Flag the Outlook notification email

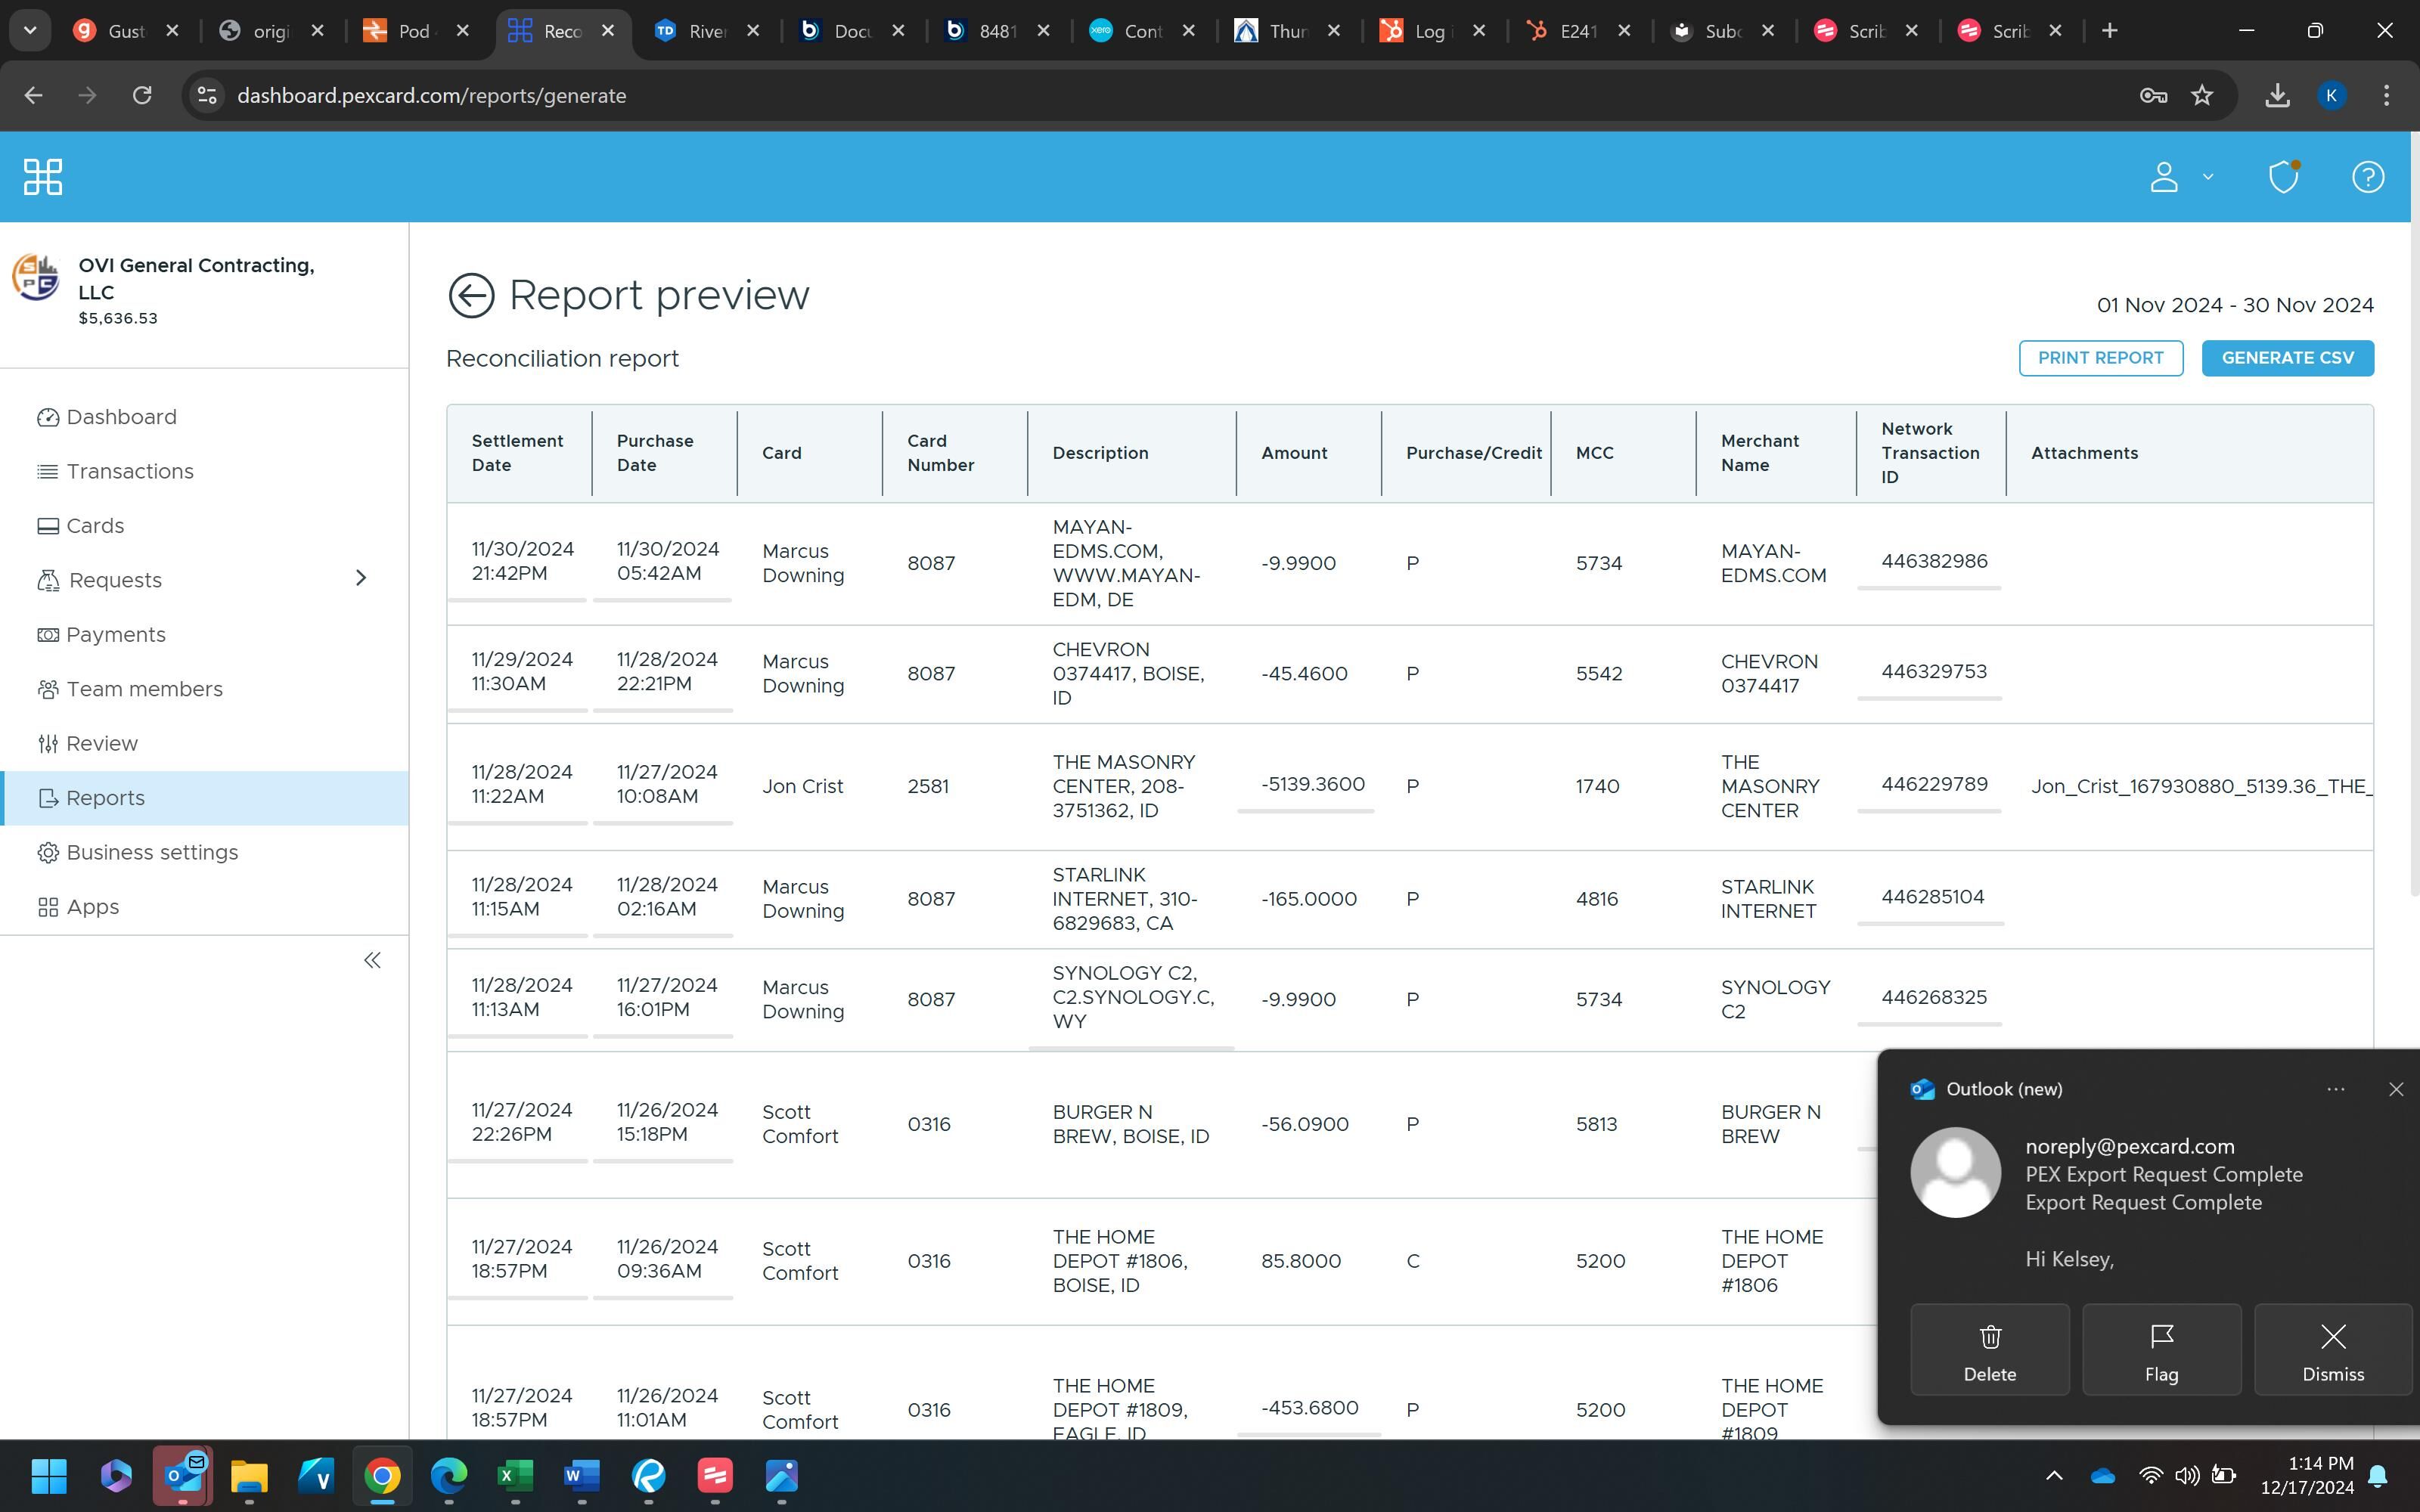(2161, 1349)
